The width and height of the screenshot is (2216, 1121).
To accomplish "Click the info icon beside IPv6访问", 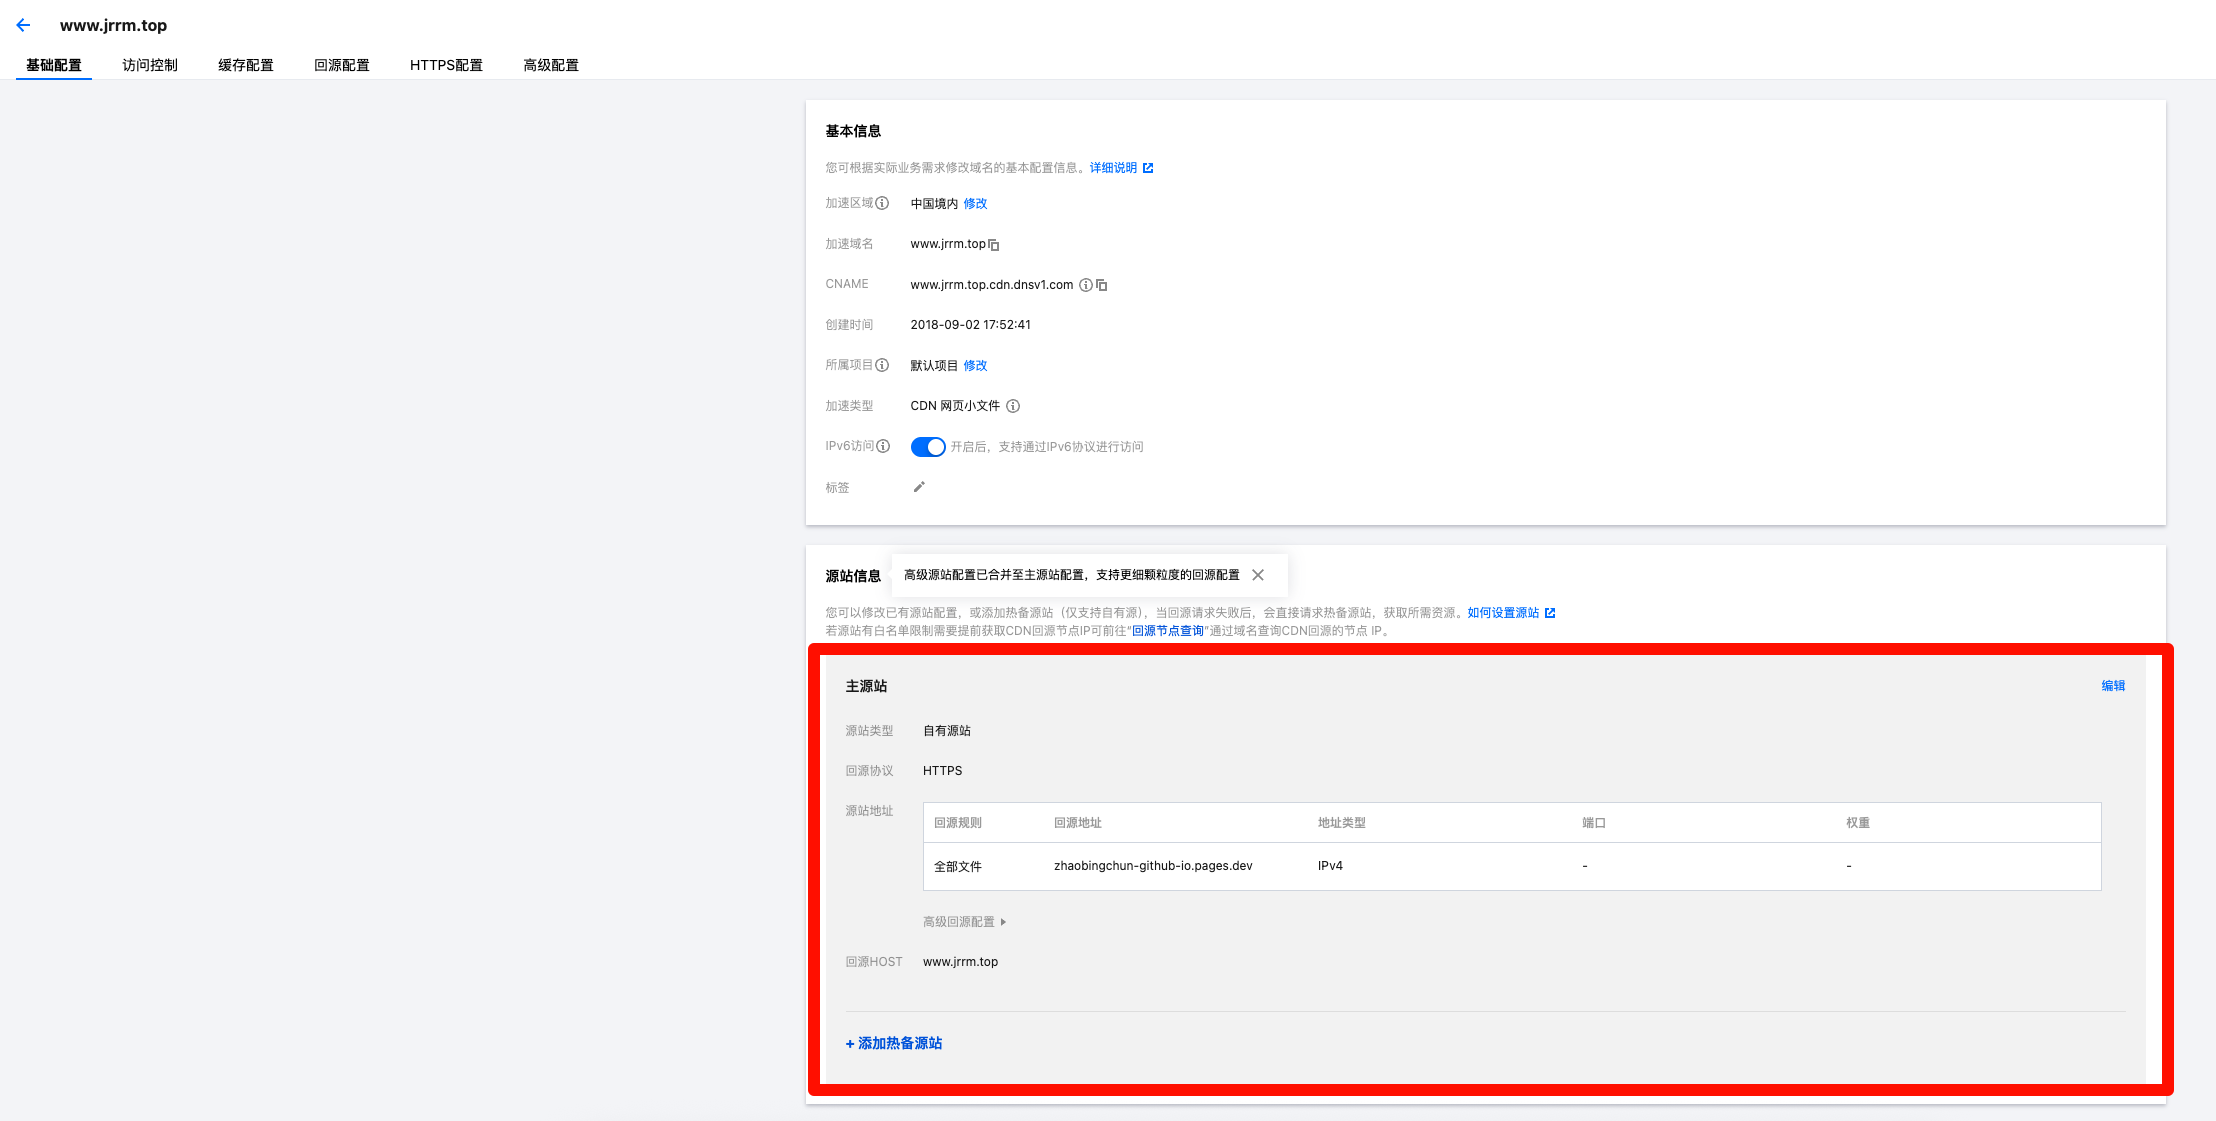I will (x=883, y=446).
